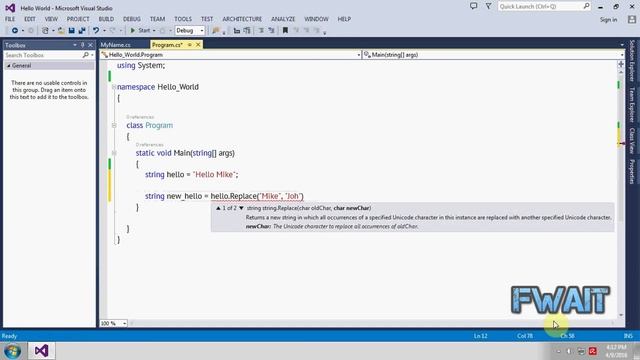Open the TEAM menu

coord(157,19)
